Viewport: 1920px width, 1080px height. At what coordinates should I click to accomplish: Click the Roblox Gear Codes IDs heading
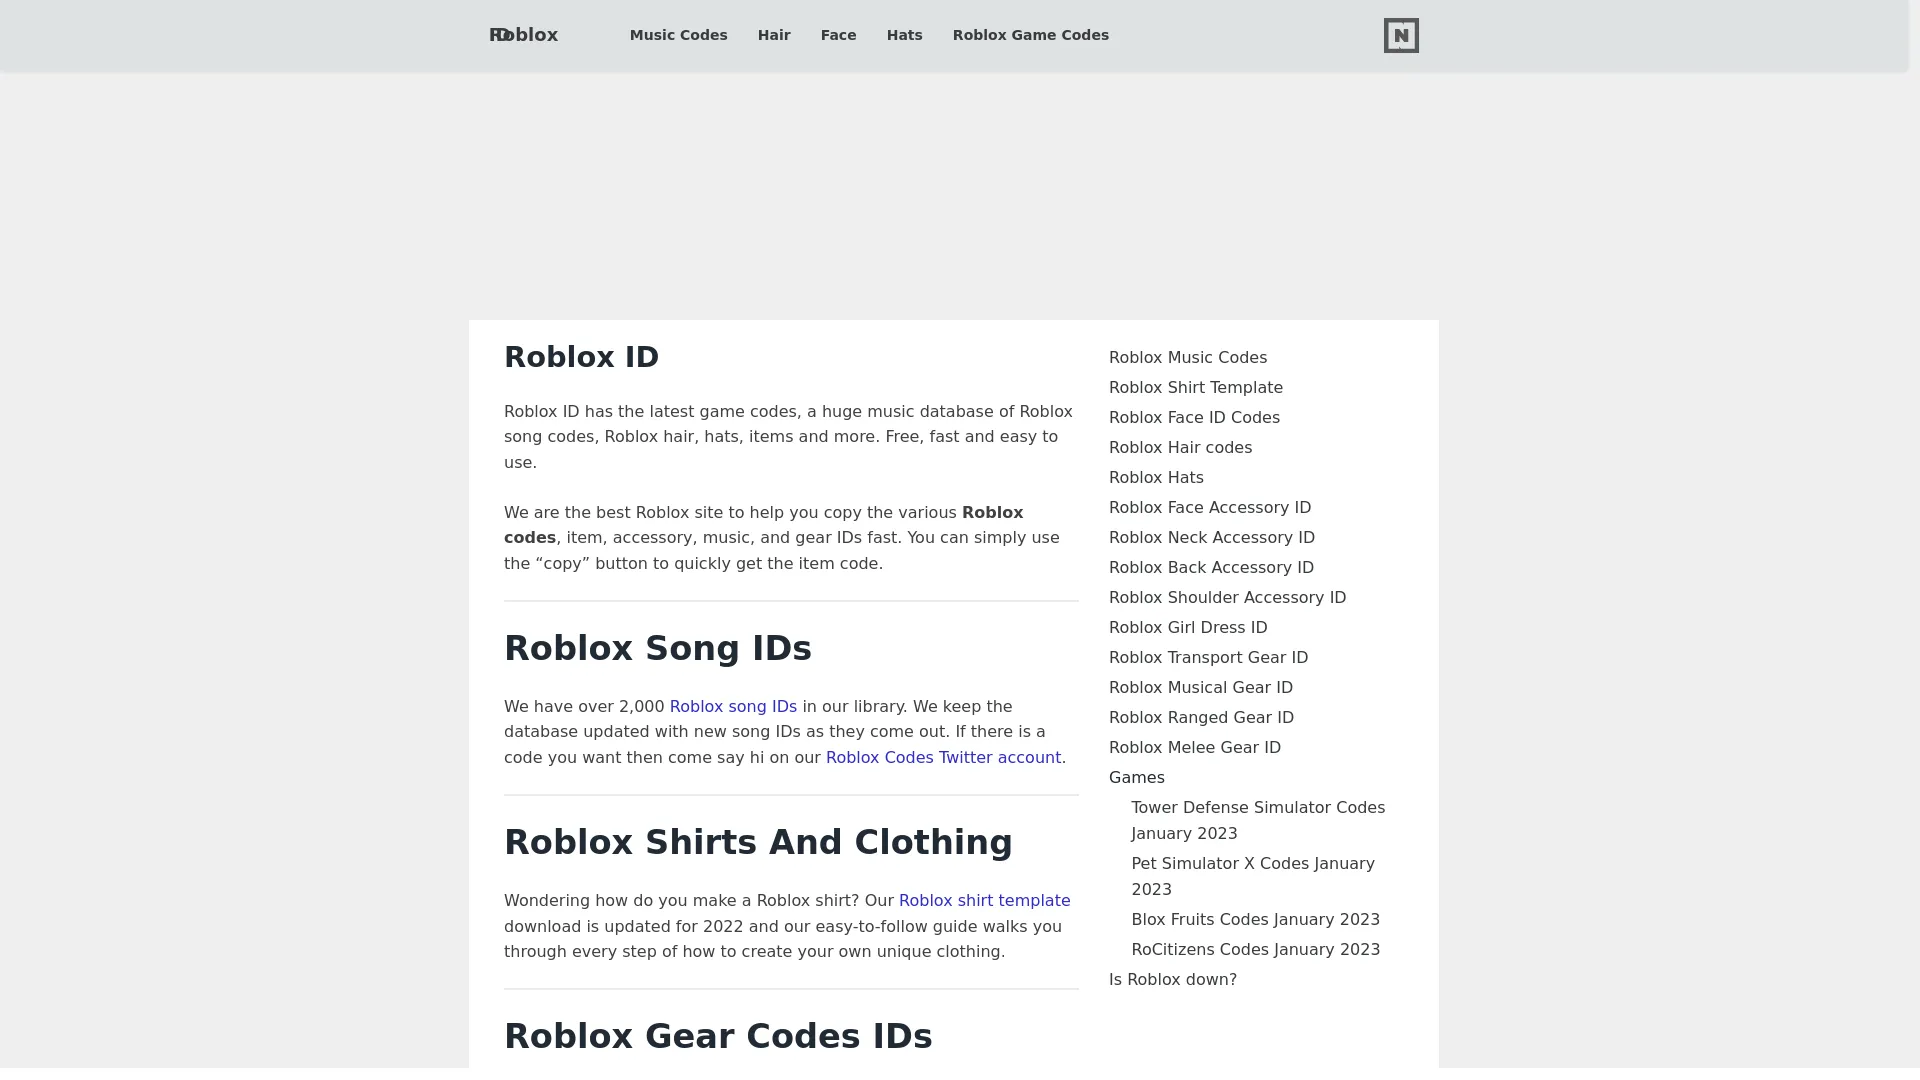[x=718, y=1036]
